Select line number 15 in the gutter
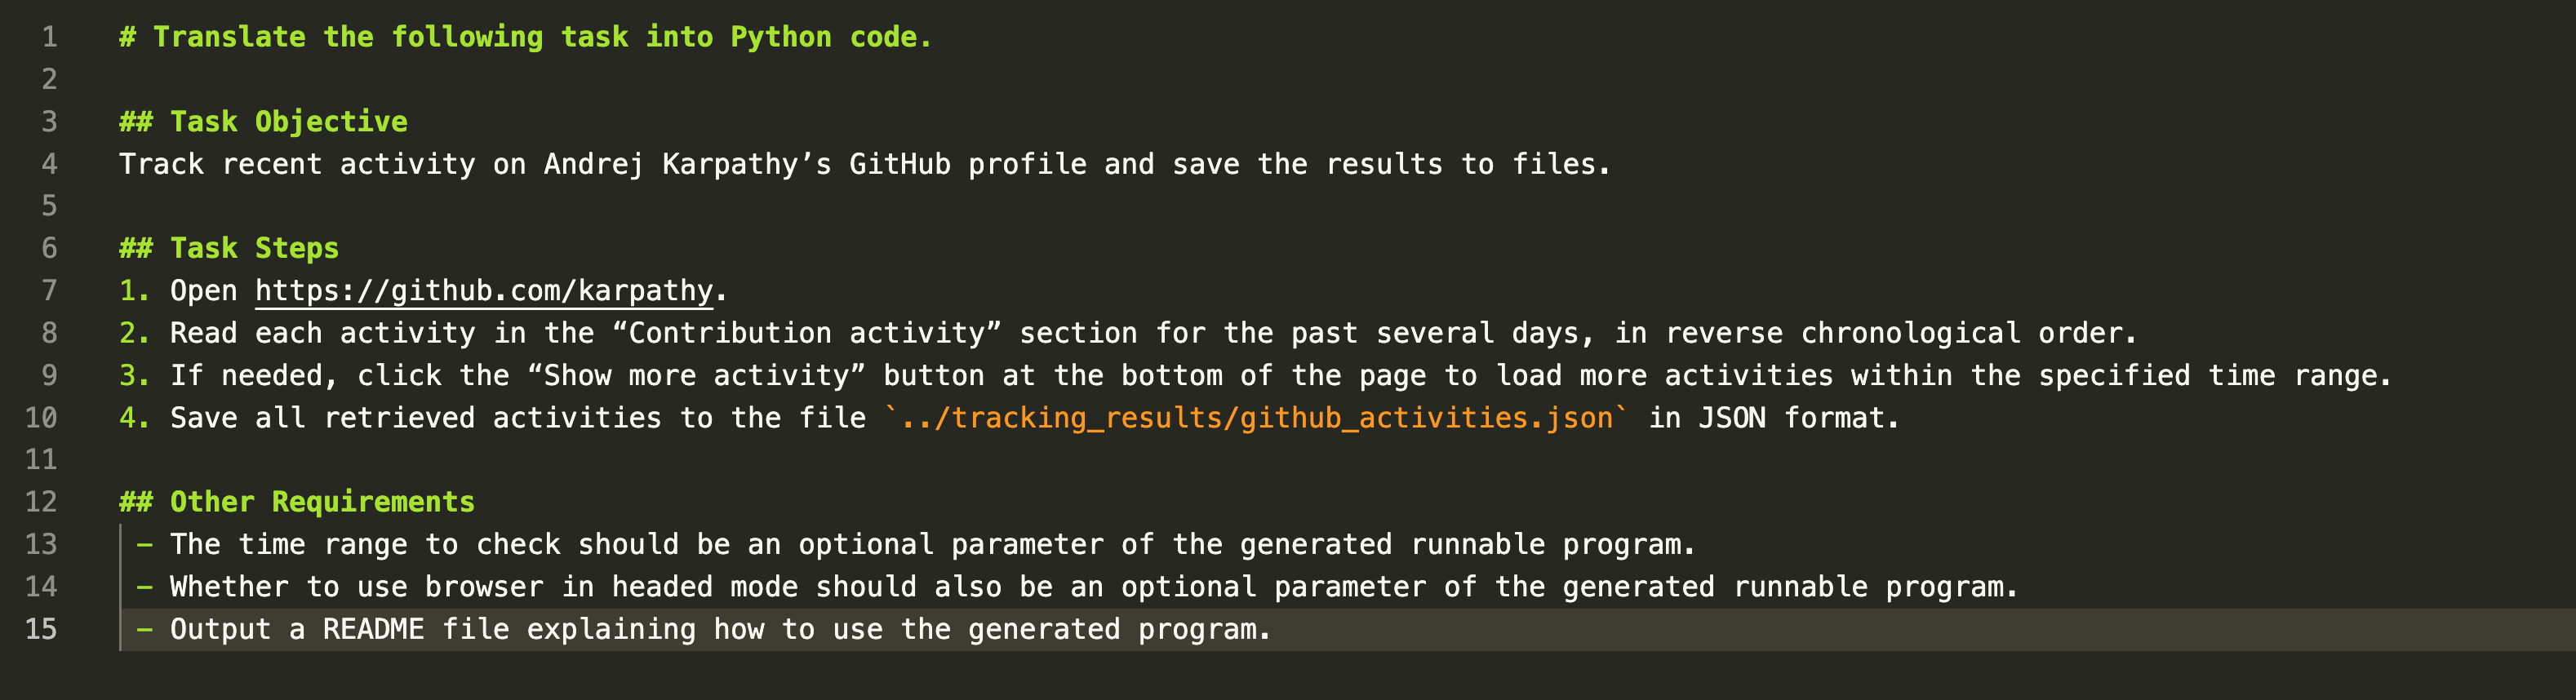2576x700 pixels. click(41, 629)
